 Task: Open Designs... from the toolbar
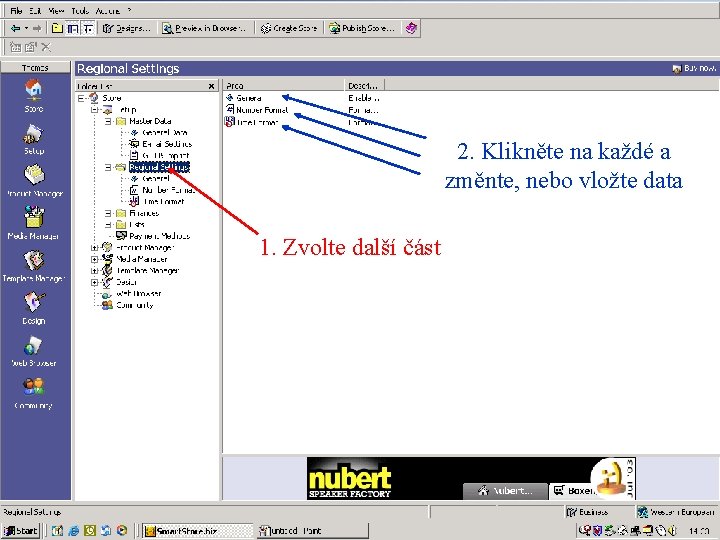[x=127, y=28]
